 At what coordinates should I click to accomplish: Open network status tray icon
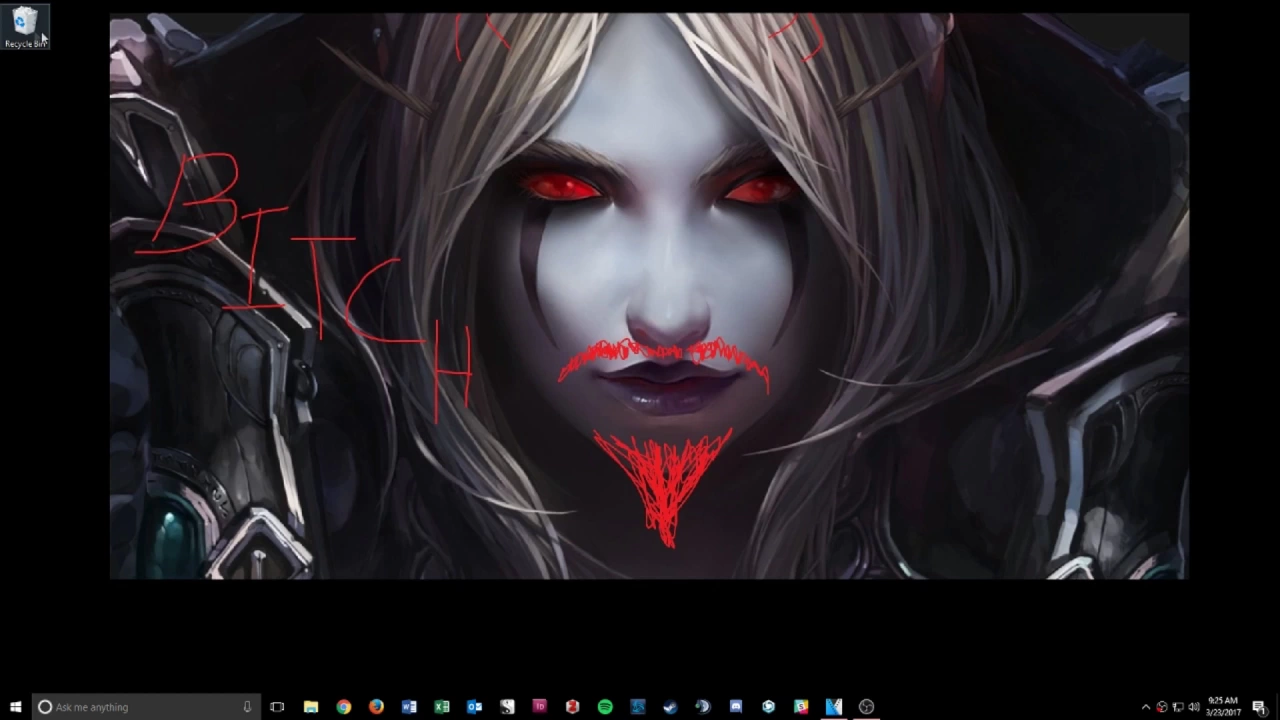tap(1178, 707)
